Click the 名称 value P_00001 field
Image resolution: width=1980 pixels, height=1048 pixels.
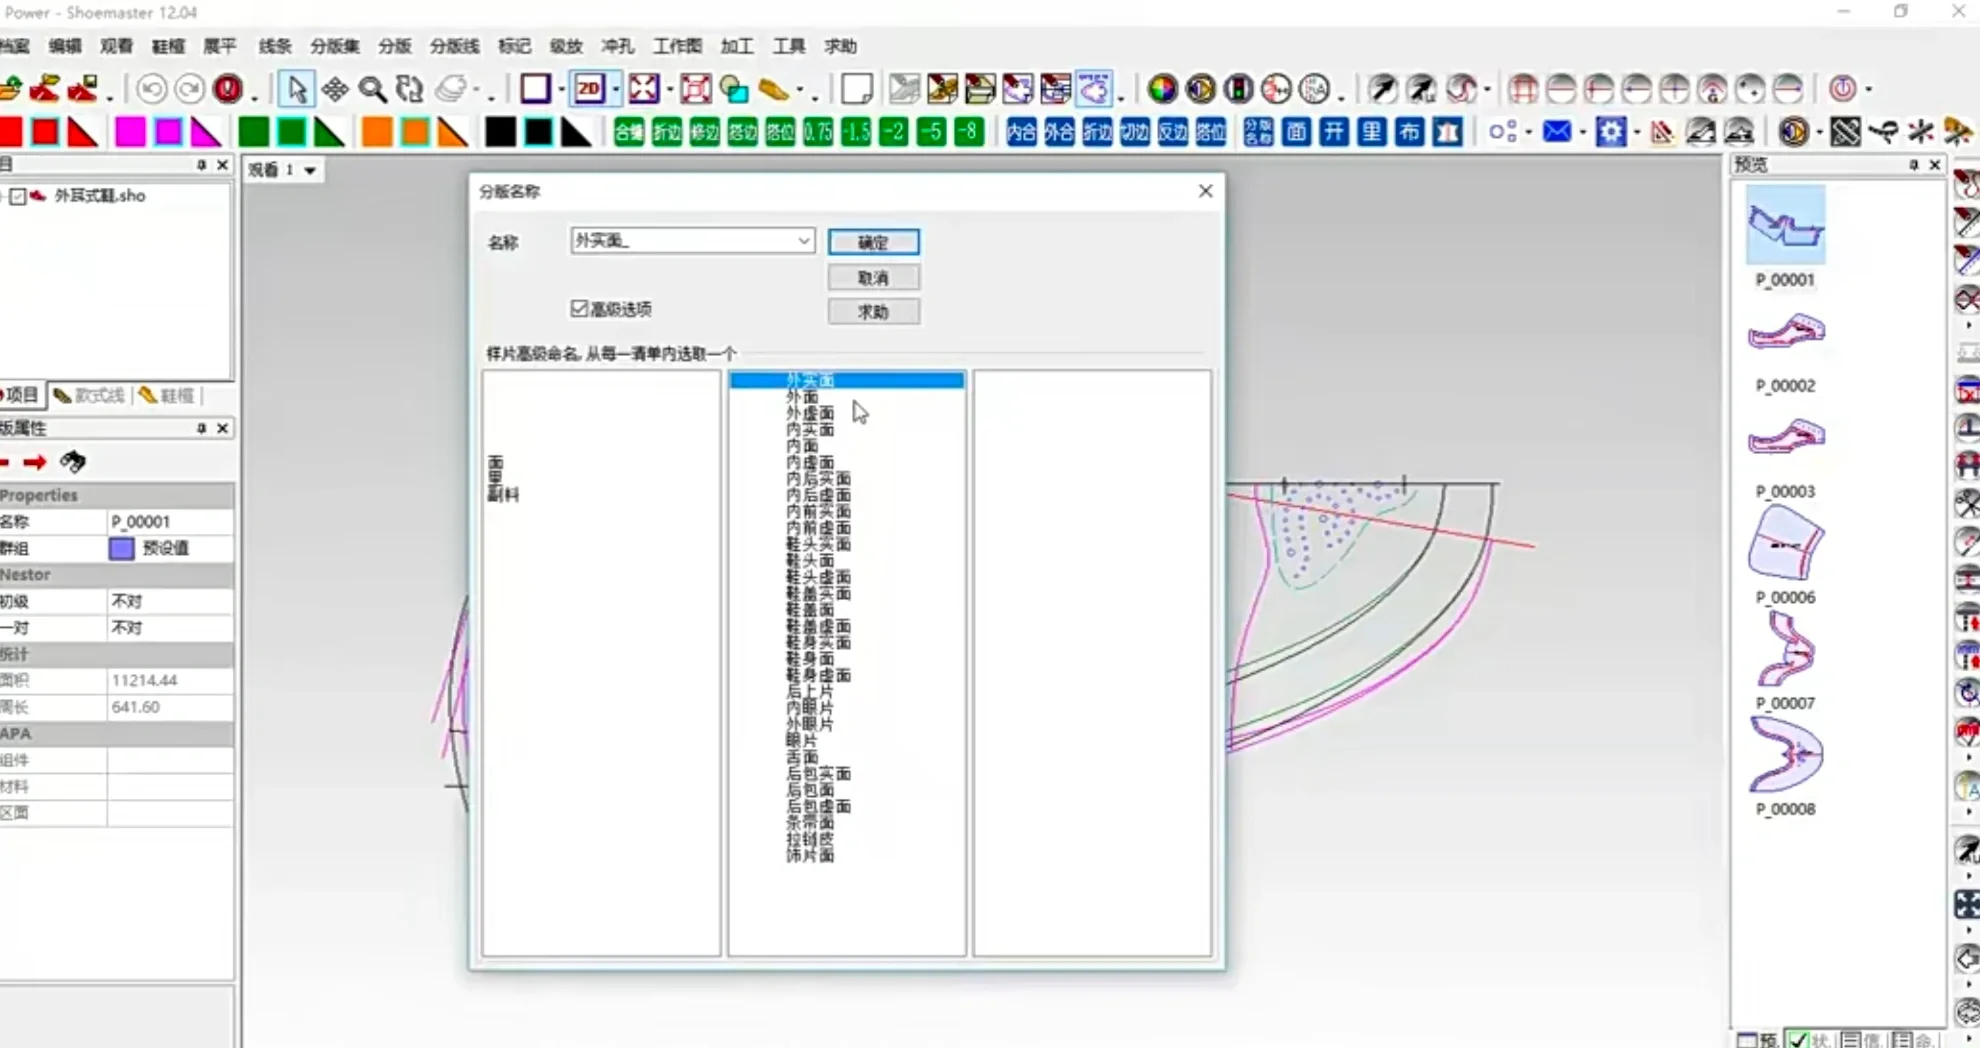click(170, 521)
